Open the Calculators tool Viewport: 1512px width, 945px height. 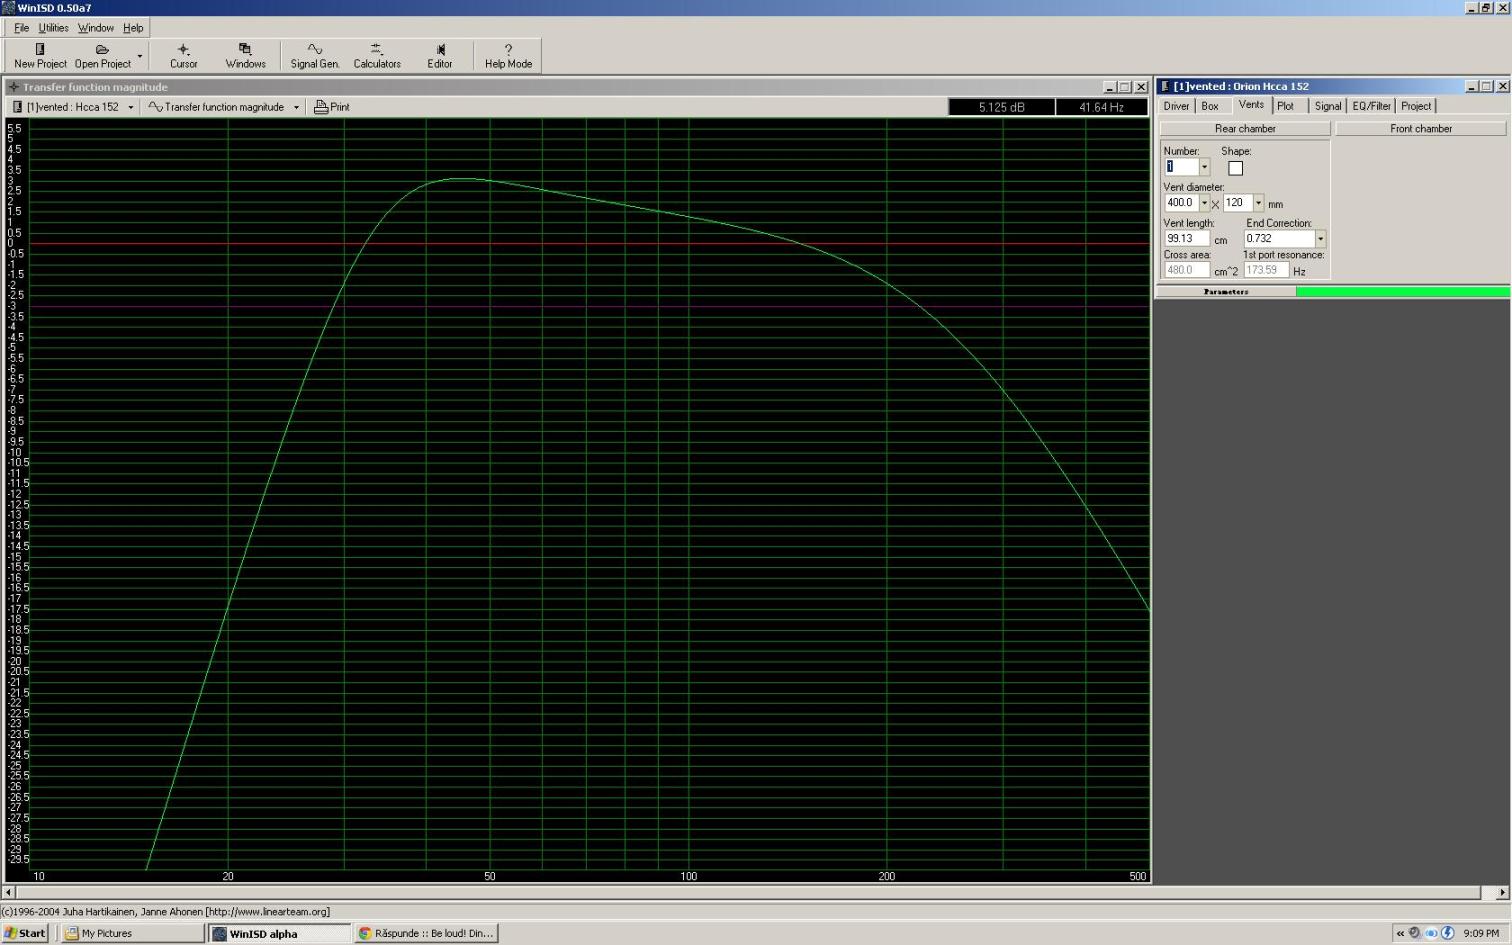pyautogui.click(x=377, y=55)
